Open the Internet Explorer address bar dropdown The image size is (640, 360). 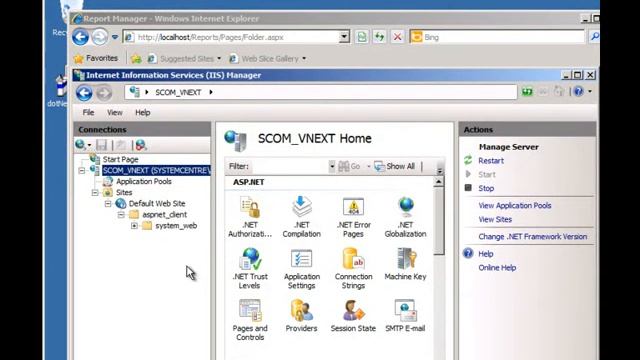(344, 37)
